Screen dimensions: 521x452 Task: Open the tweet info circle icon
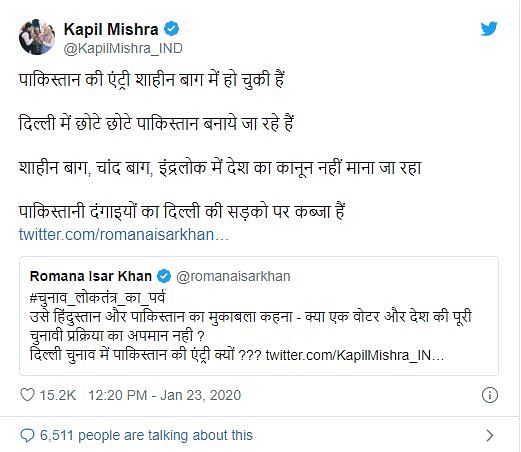tap(490, 395)
